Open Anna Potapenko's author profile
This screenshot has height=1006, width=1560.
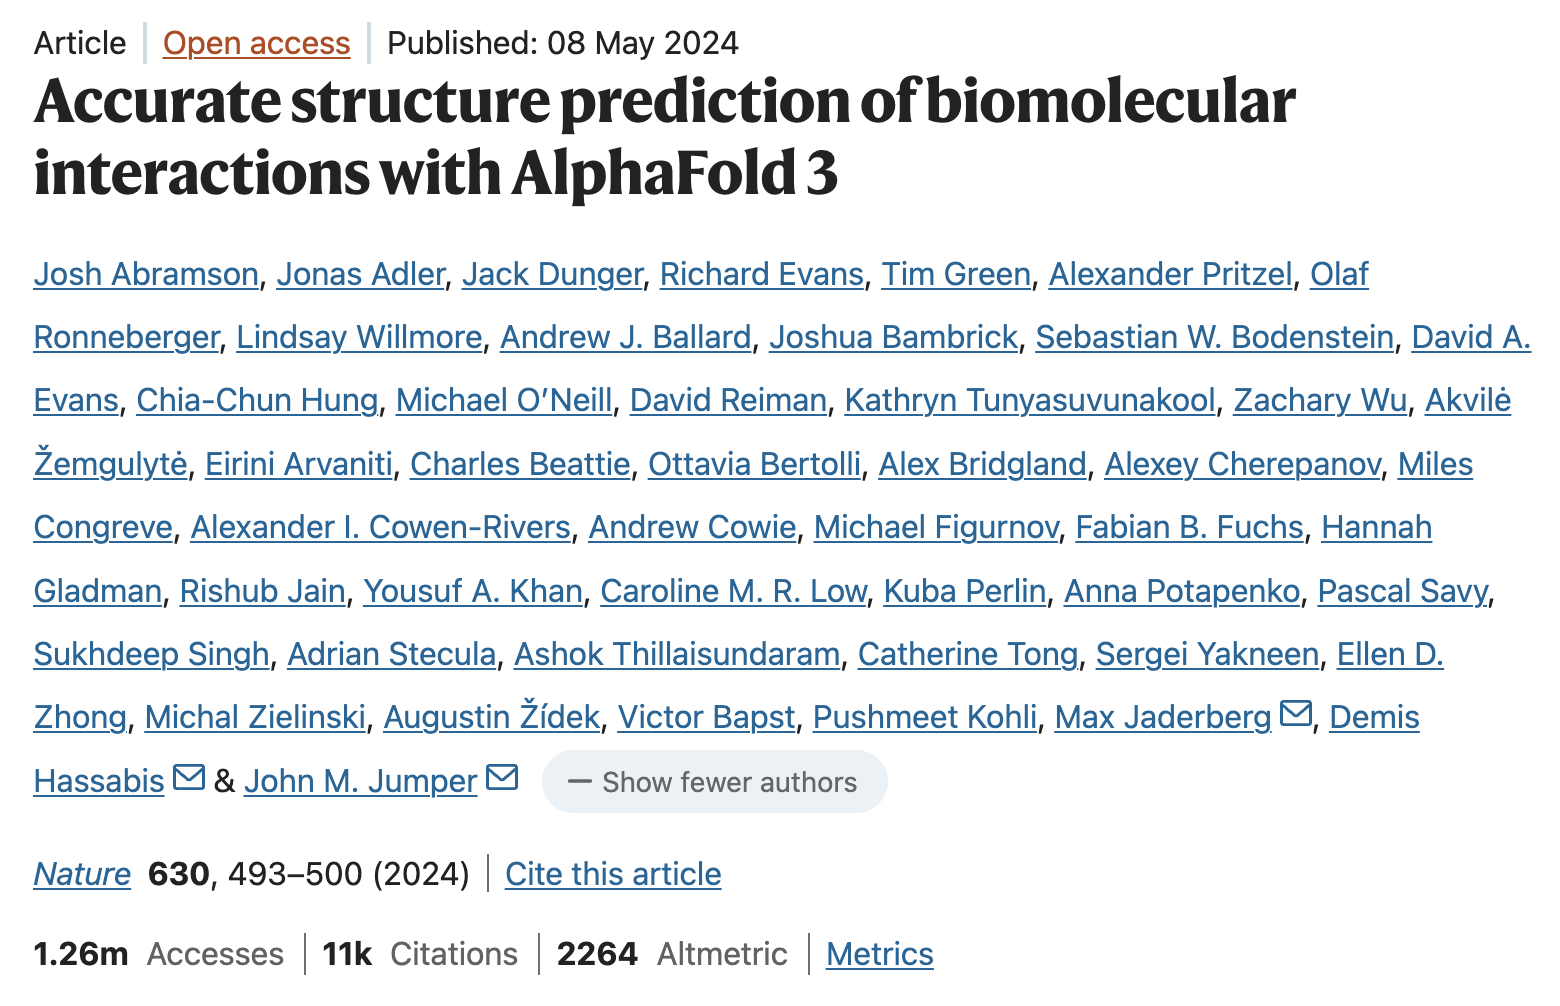pyautogui.click(x=1182, y=591)
